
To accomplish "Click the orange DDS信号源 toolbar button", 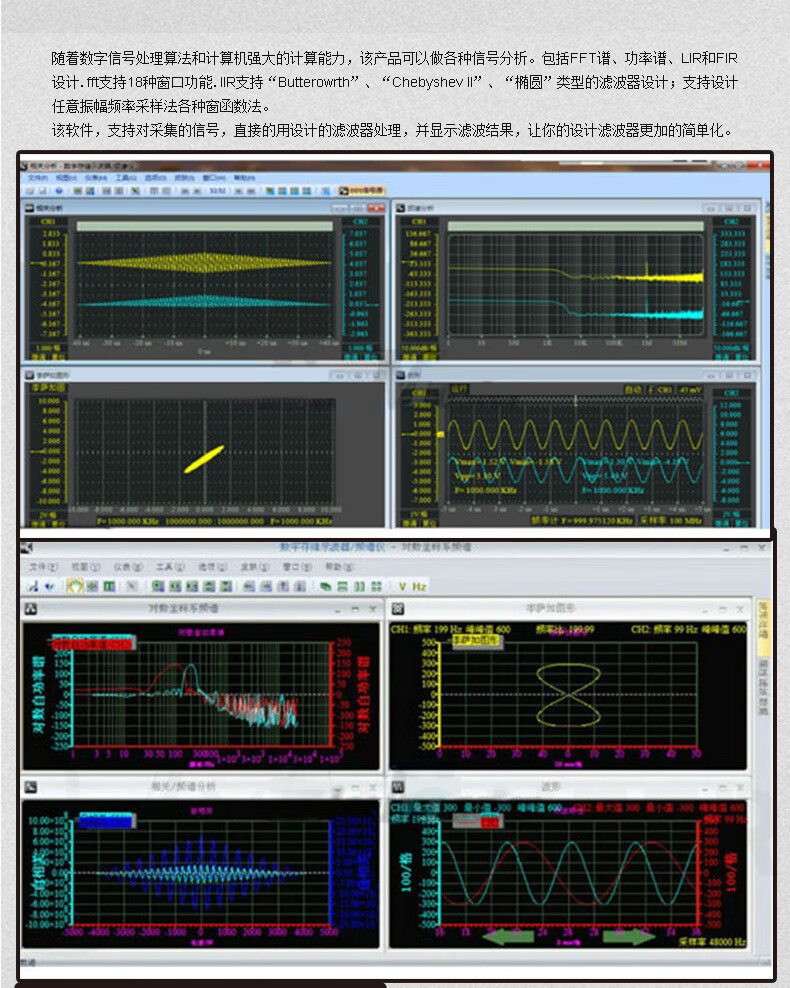I will pyautogui.click(x=354, y=189).
